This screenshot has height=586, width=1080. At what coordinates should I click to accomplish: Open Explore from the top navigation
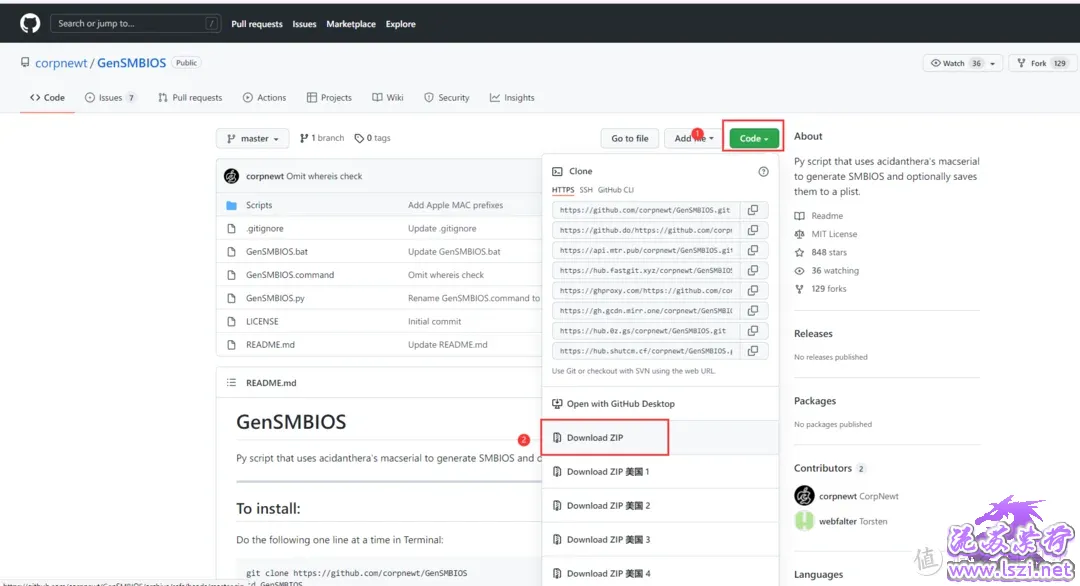point(401,24)
